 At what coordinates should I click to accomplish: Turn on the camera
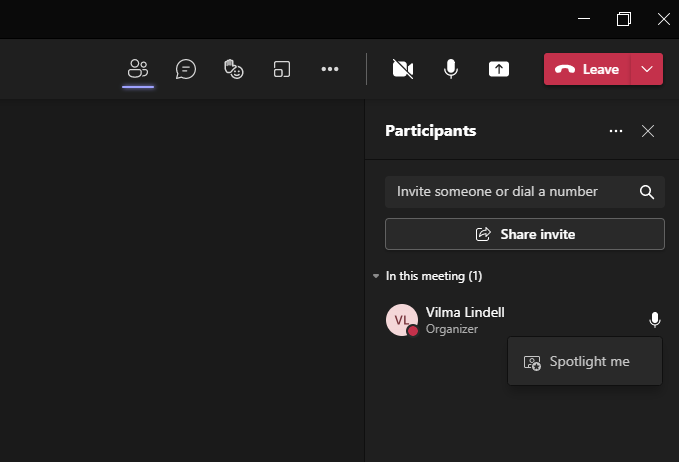pos(403,69)
